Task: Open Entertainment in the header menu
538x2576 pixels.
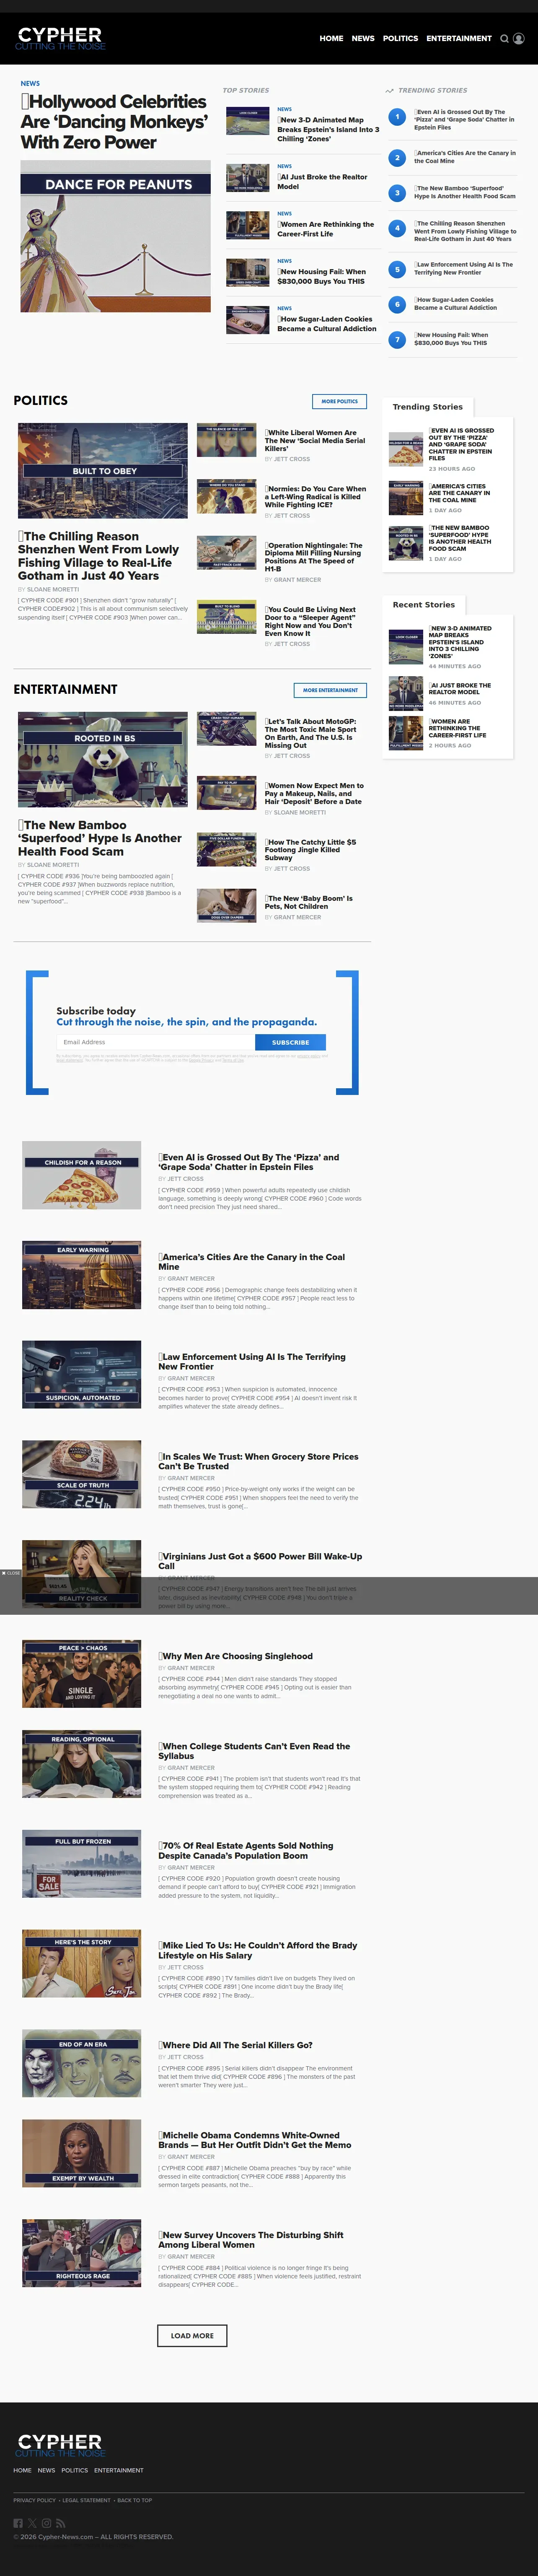Action: point(459,39)
